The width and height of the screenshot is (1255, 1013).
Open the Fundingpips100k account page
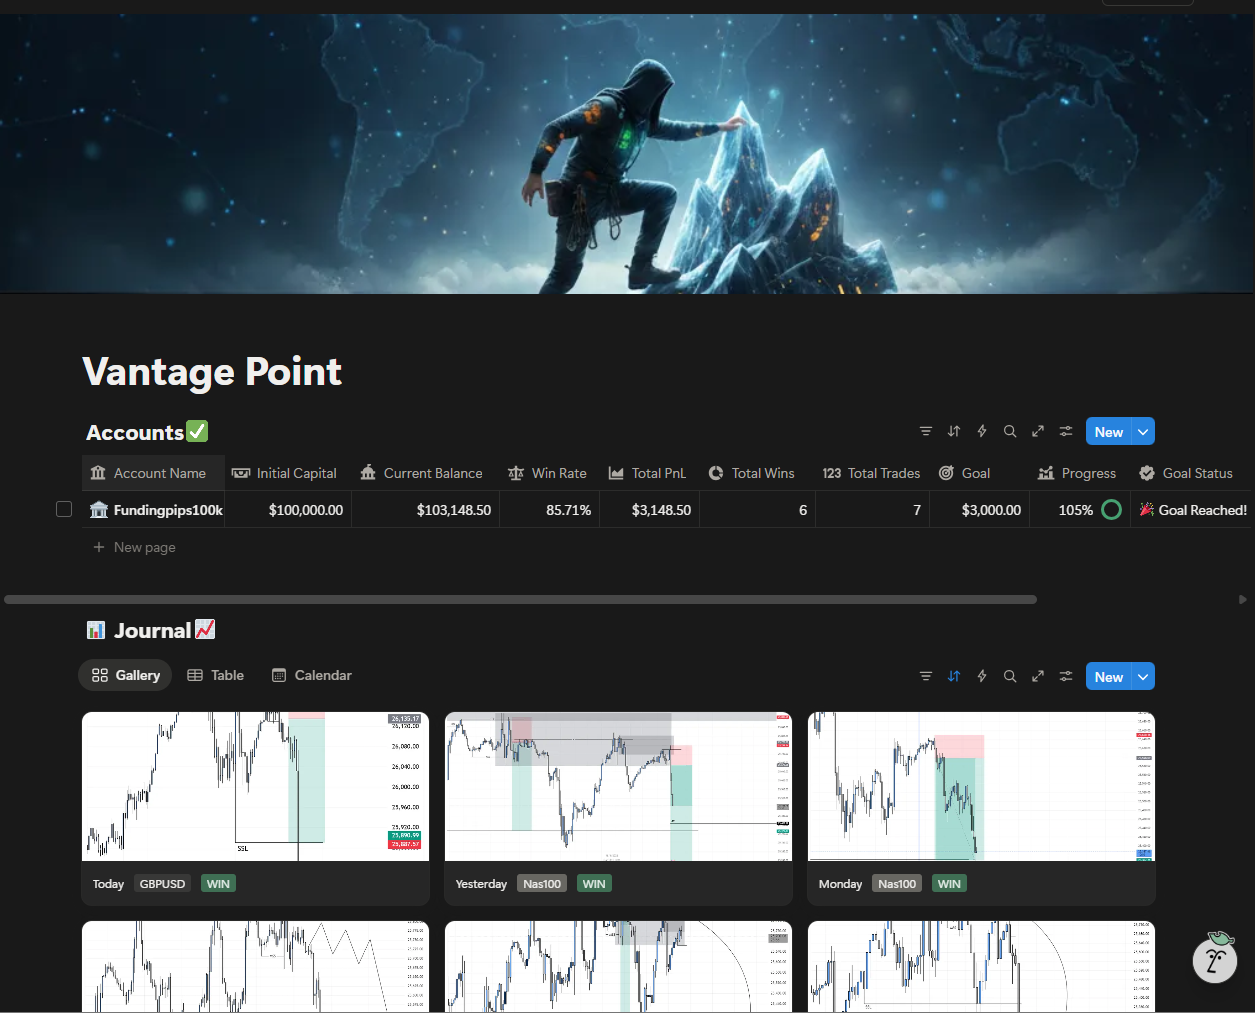click(168, 510)
